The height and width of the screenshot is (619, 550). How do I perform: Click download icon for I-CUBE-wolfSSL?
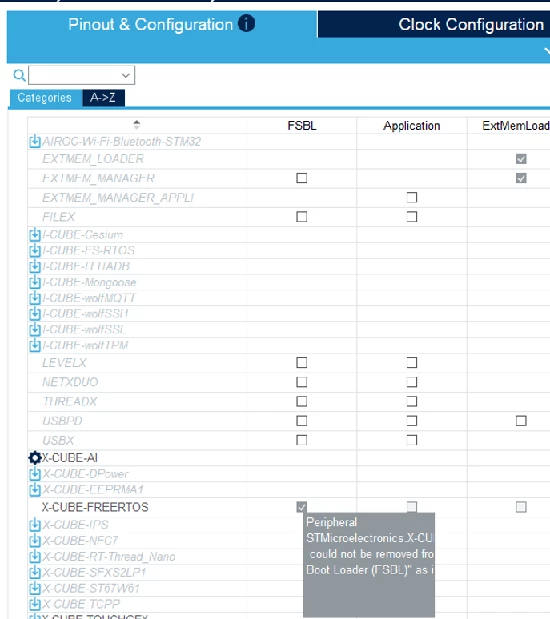click(x=35, y=329)
